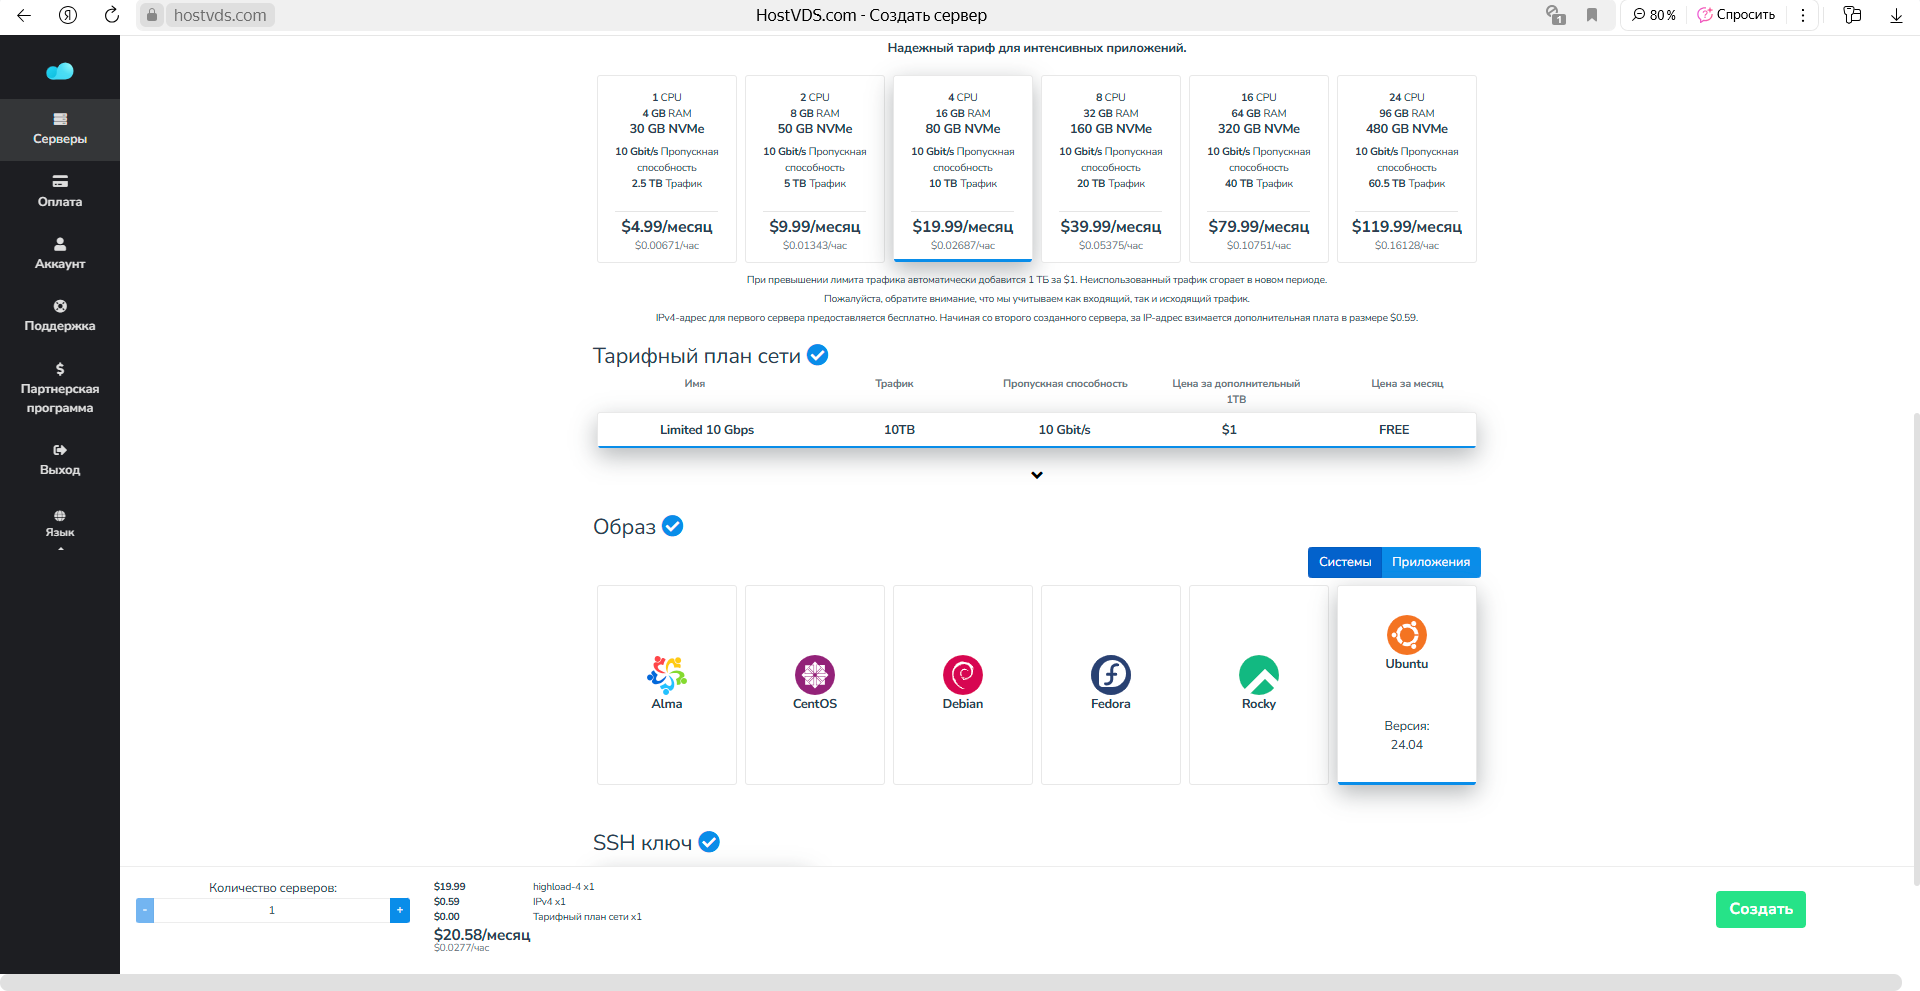The width and height of the screenshot is (1920, 991).
Task: Open the Серверы sidebar section
Action: pyautogui.click(x=60, y=130)
